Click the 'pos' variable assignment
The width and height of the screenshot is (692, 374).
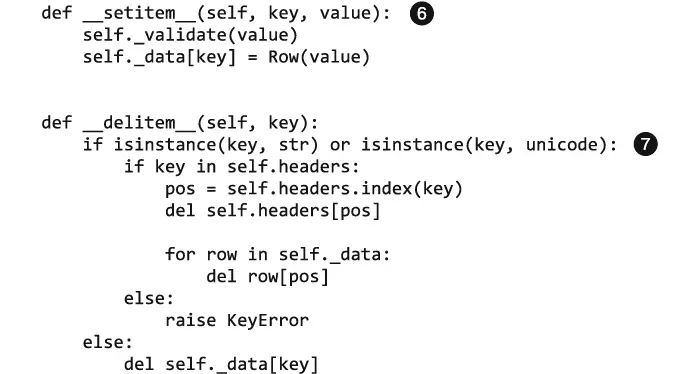click(x=180, y=190)
